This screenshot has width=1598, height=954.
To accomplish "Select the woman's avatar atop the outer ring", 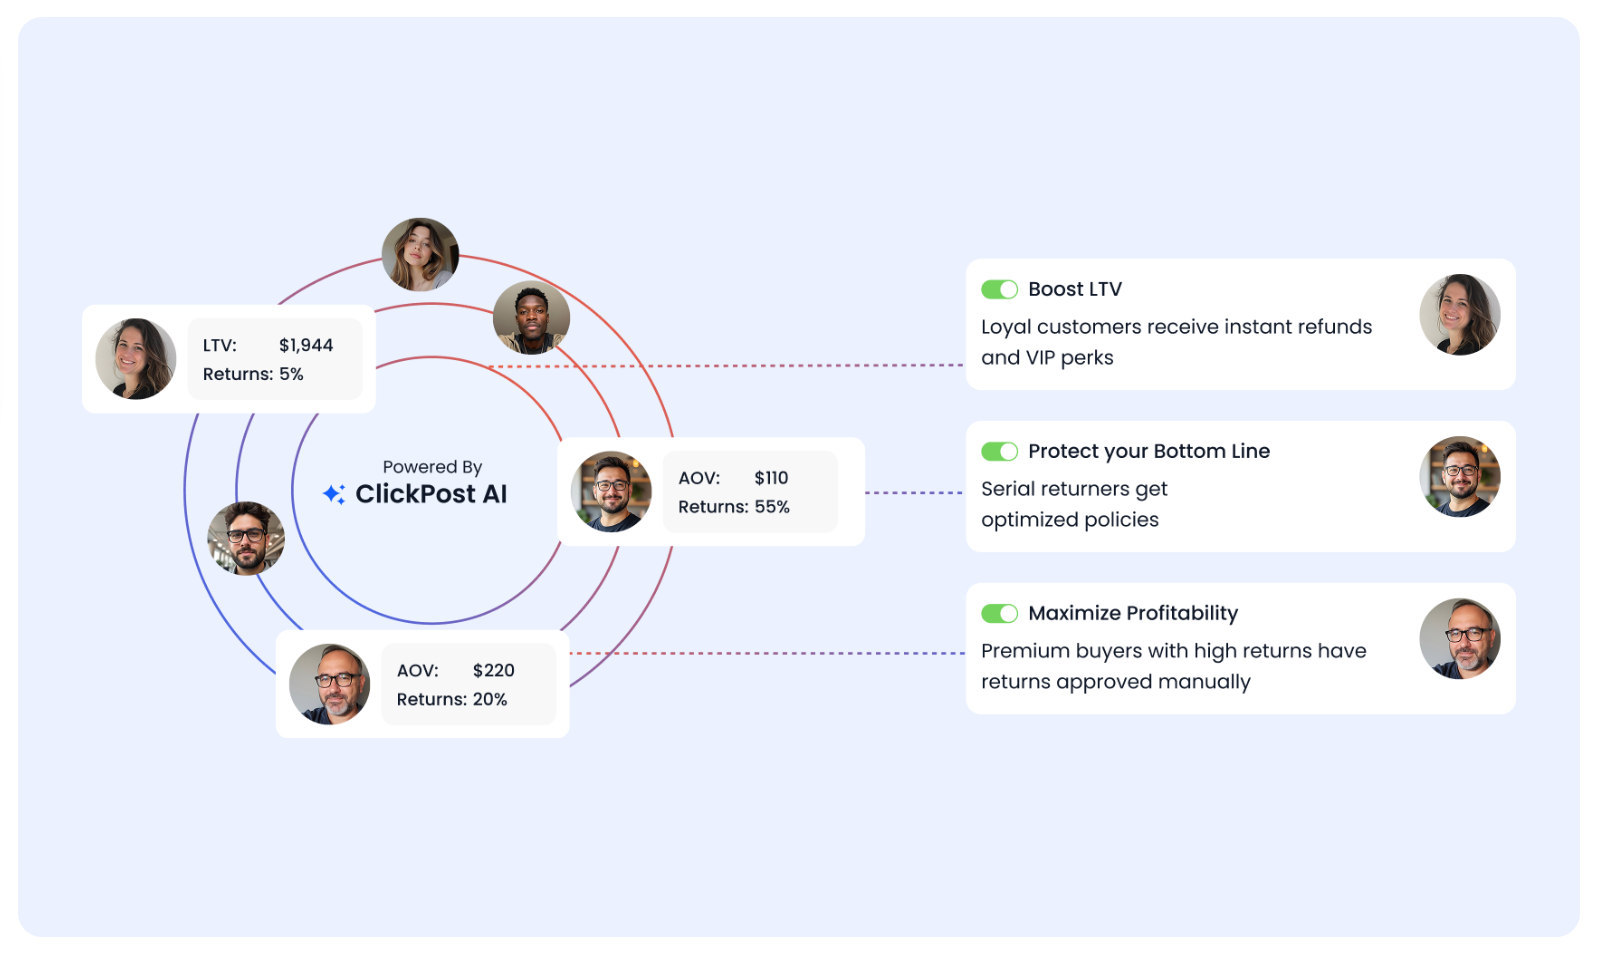I will click(x=420, y=255).
